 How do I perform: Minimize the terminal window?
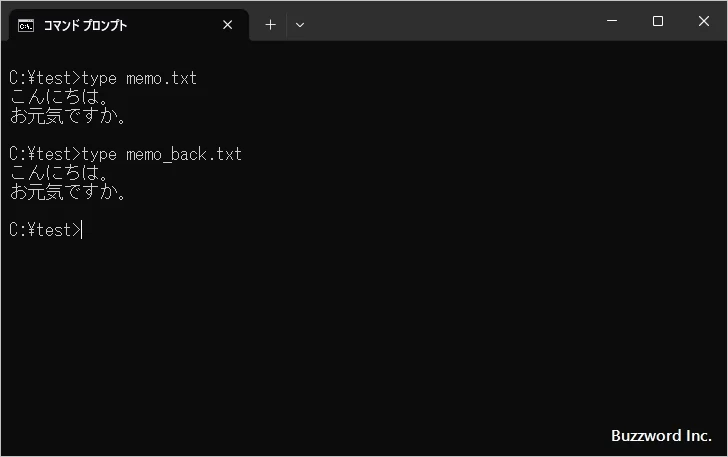coord(611,21)
